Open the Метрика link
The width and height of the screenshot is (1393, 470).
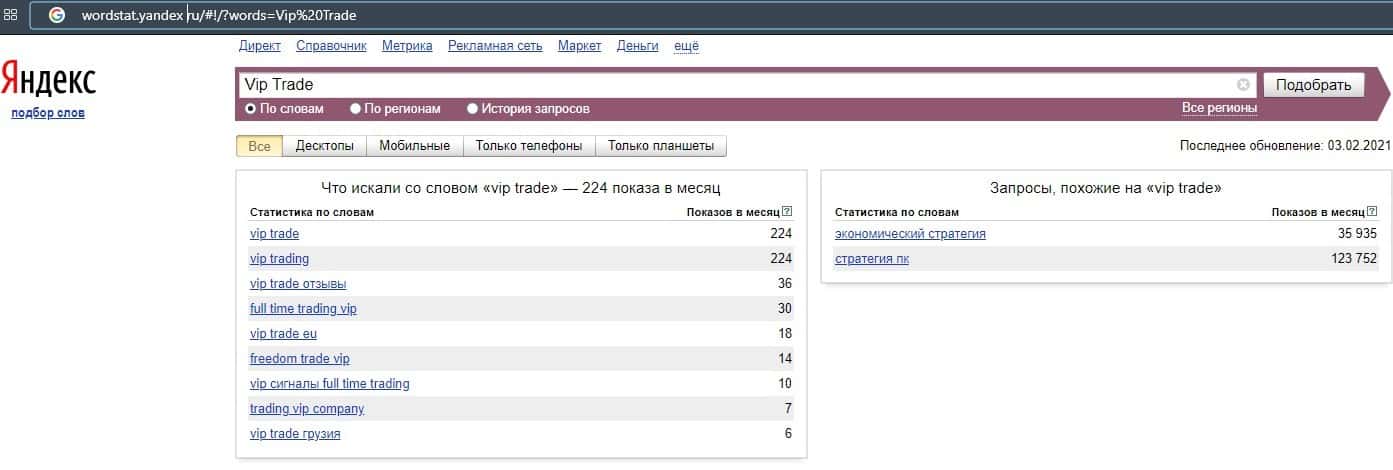[x=407, y=46]
